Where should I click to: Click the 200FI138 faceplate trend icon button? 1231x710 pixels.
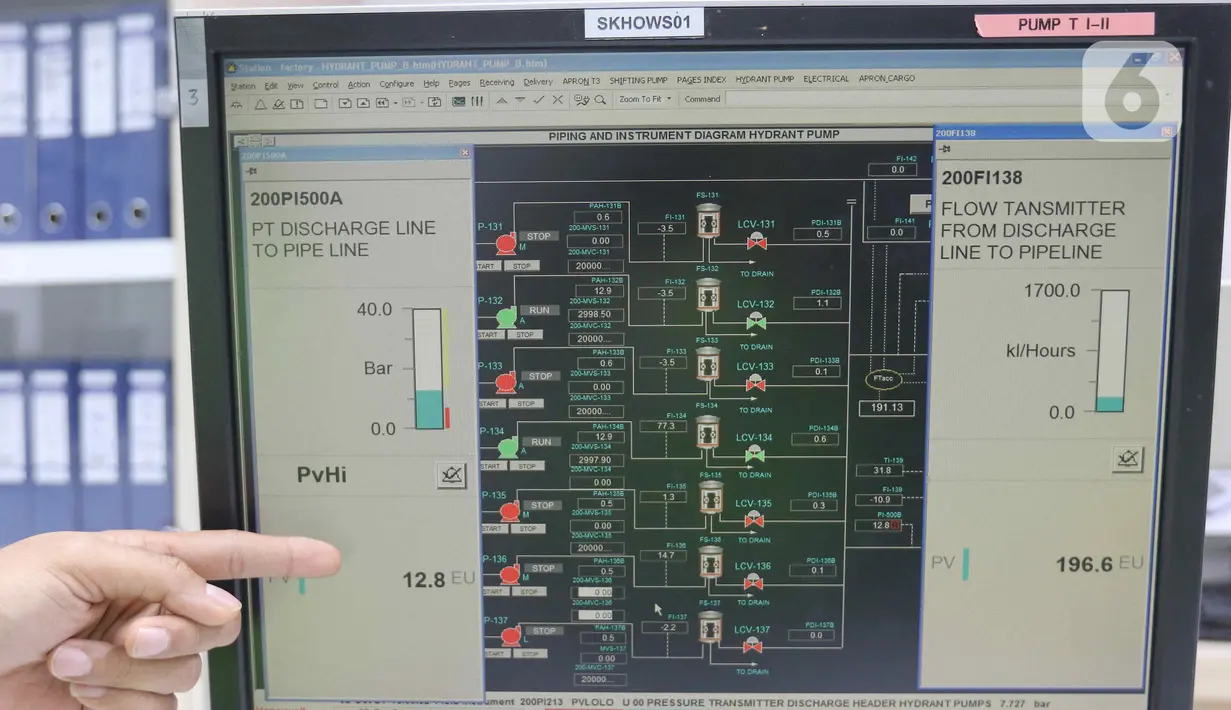pyautogui.click(x=1127, y=459)
